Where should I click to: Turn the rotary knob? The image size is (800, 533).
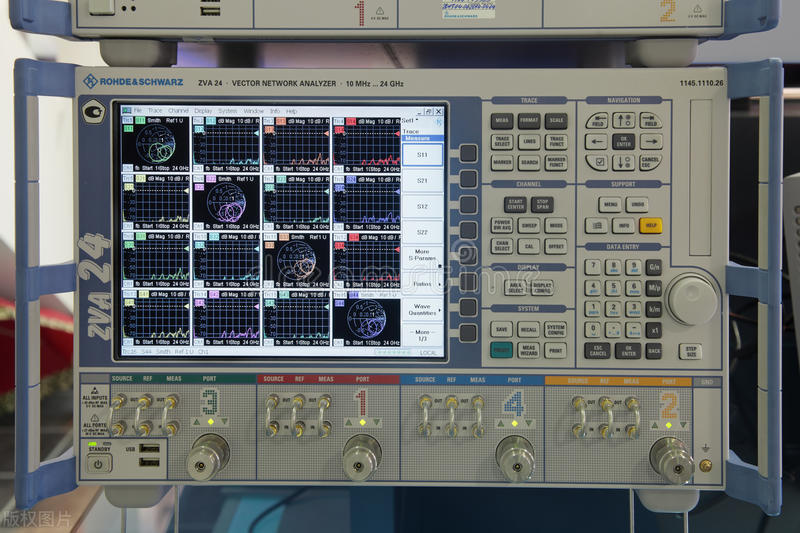click(x=692, y=299)
